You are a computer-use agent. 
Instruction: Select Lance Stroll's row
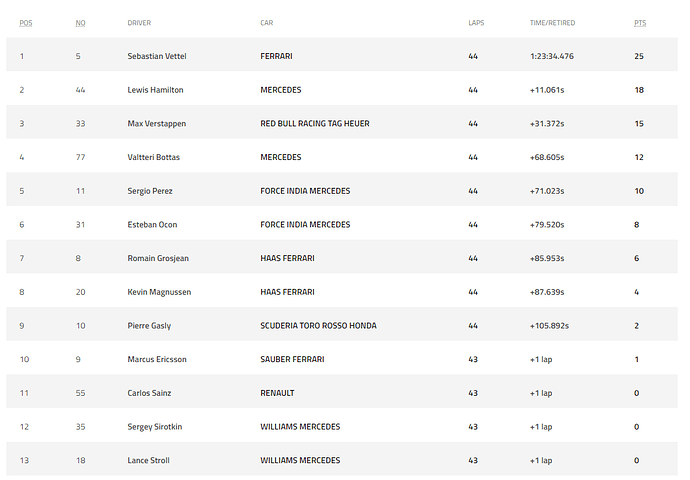(x=150, y=461)
